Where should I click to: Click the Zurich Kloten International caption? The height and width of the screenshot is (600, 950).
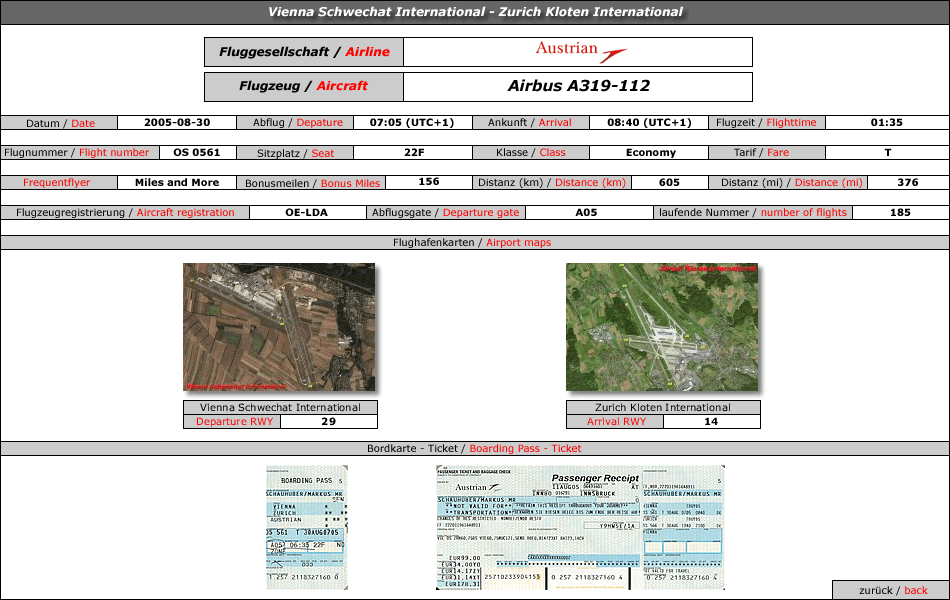pos(663,407)
